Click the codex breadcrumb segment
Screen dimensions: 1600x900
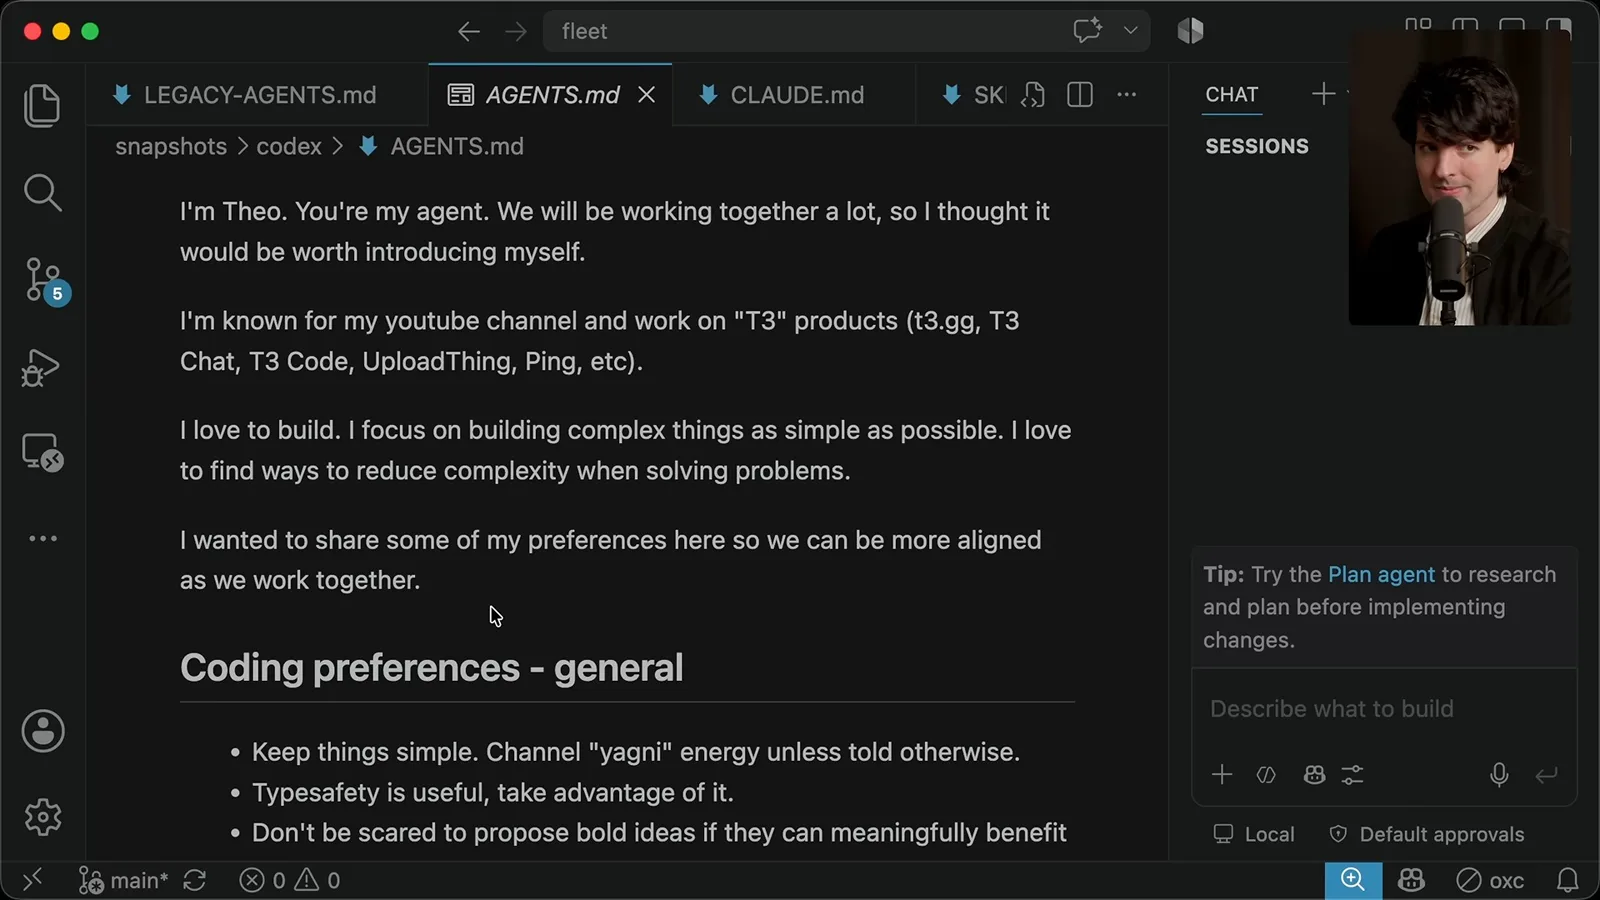(289, 147)
